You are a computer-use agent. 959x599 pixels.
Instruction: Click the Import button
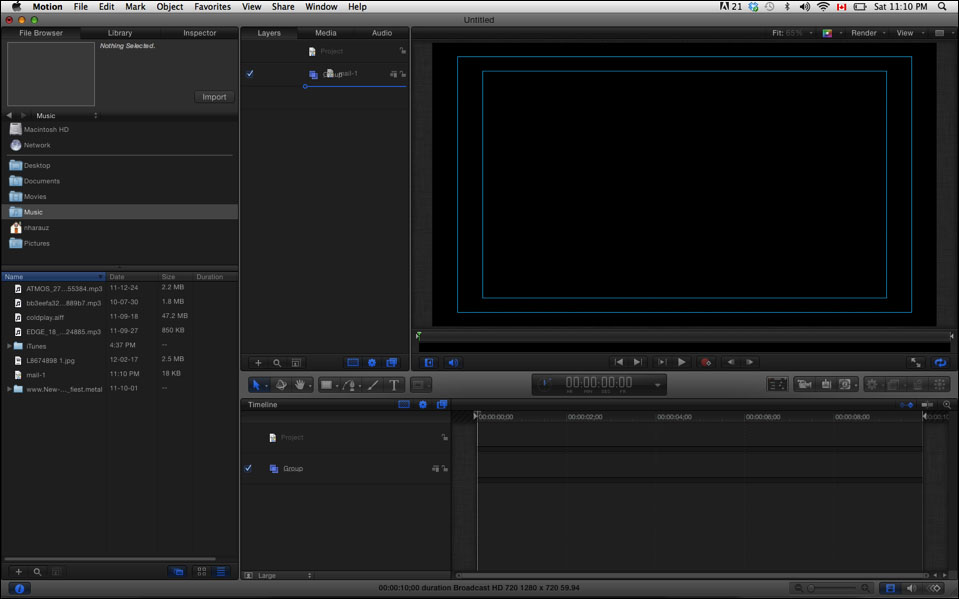click(x=214, y=97)
